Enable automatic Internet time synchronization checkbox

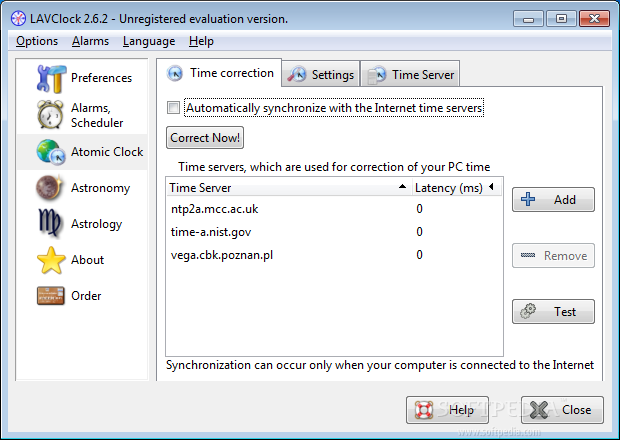[173, 108]
